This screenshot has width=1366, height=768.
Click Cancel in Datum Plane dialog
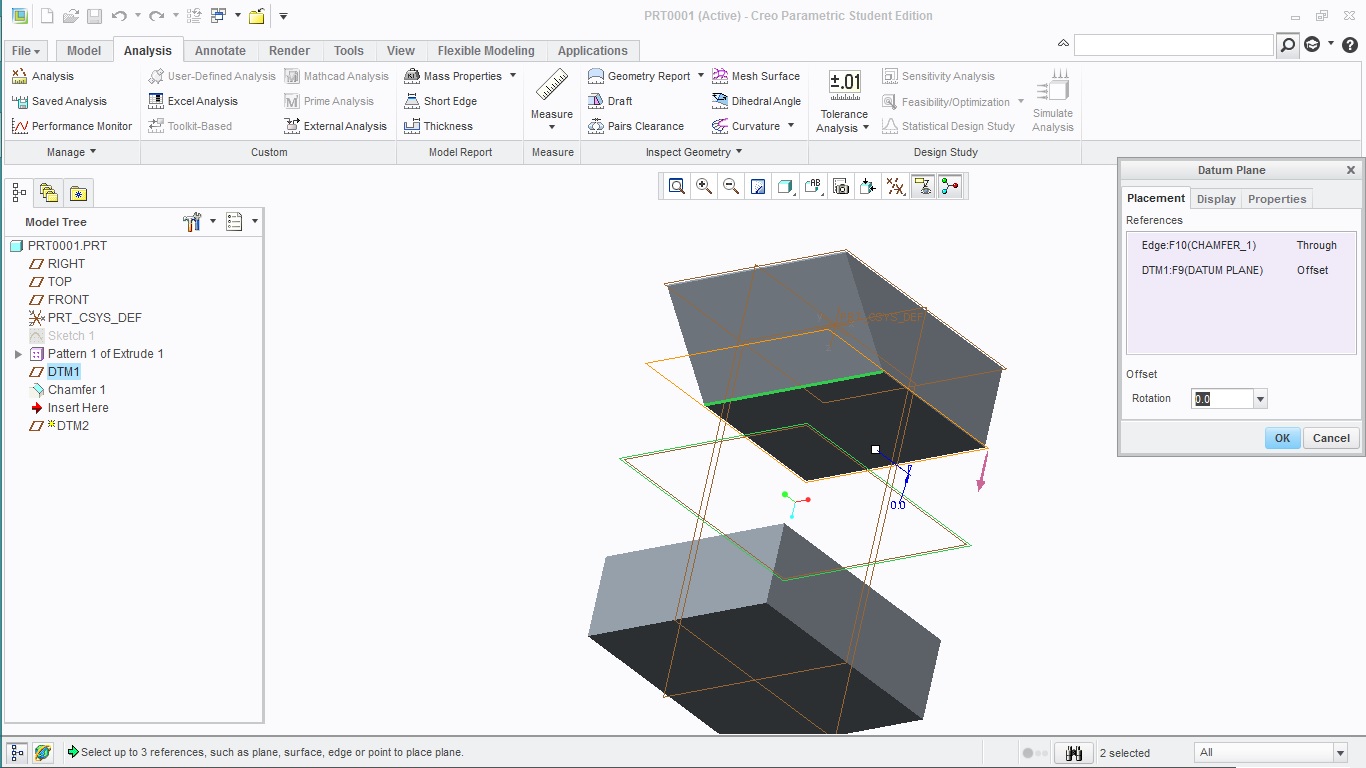point(1331,438)
